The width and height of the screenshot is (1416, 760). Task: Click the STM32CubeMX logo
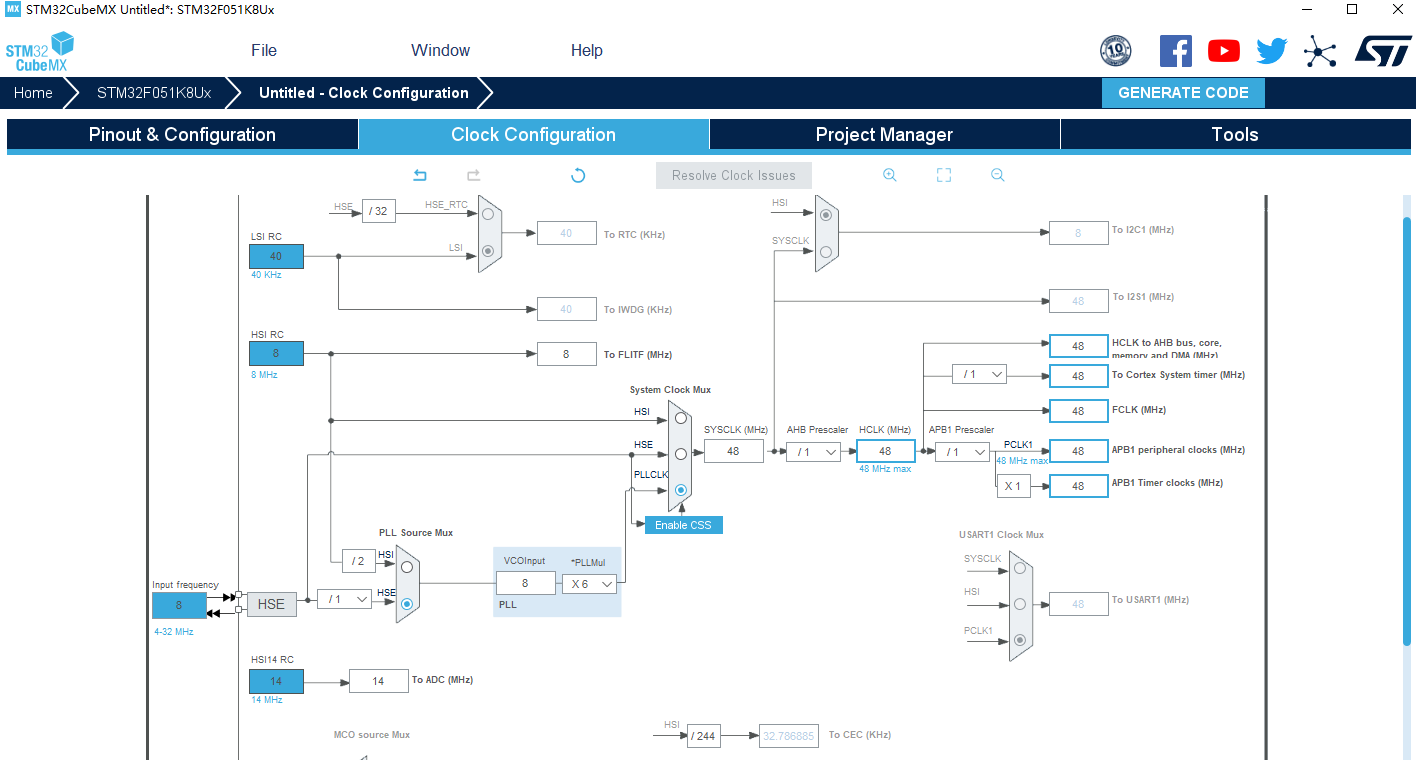tap(40, 51)
